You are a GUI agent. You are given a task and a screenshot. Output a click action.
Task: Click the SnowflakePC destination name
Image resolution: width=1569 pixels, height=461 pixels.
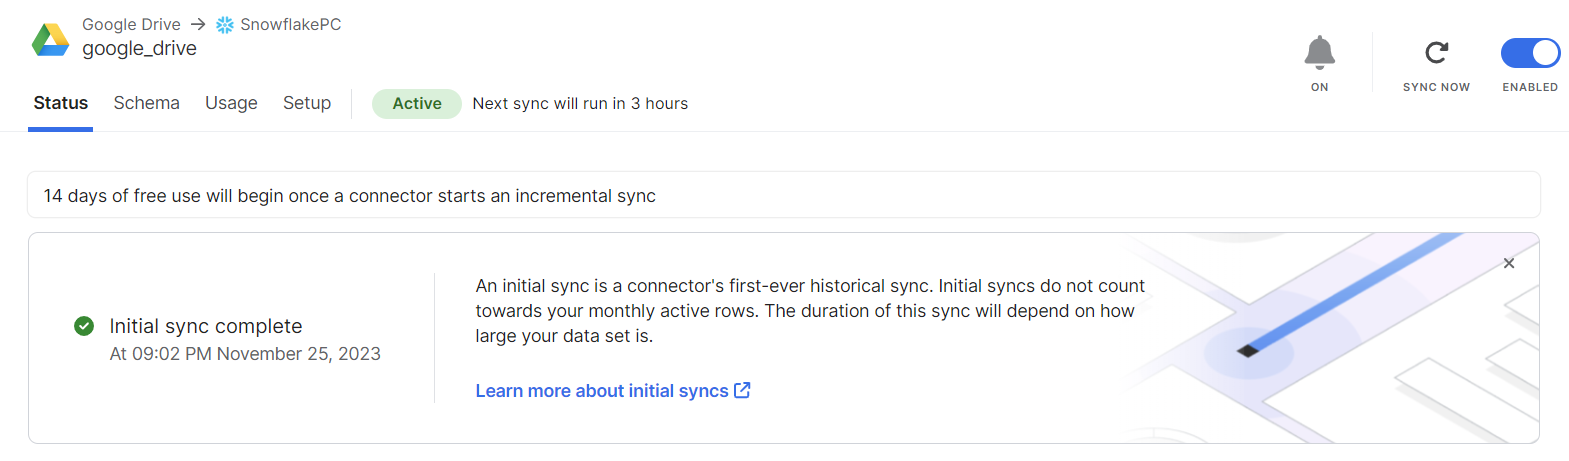(290, 24)
